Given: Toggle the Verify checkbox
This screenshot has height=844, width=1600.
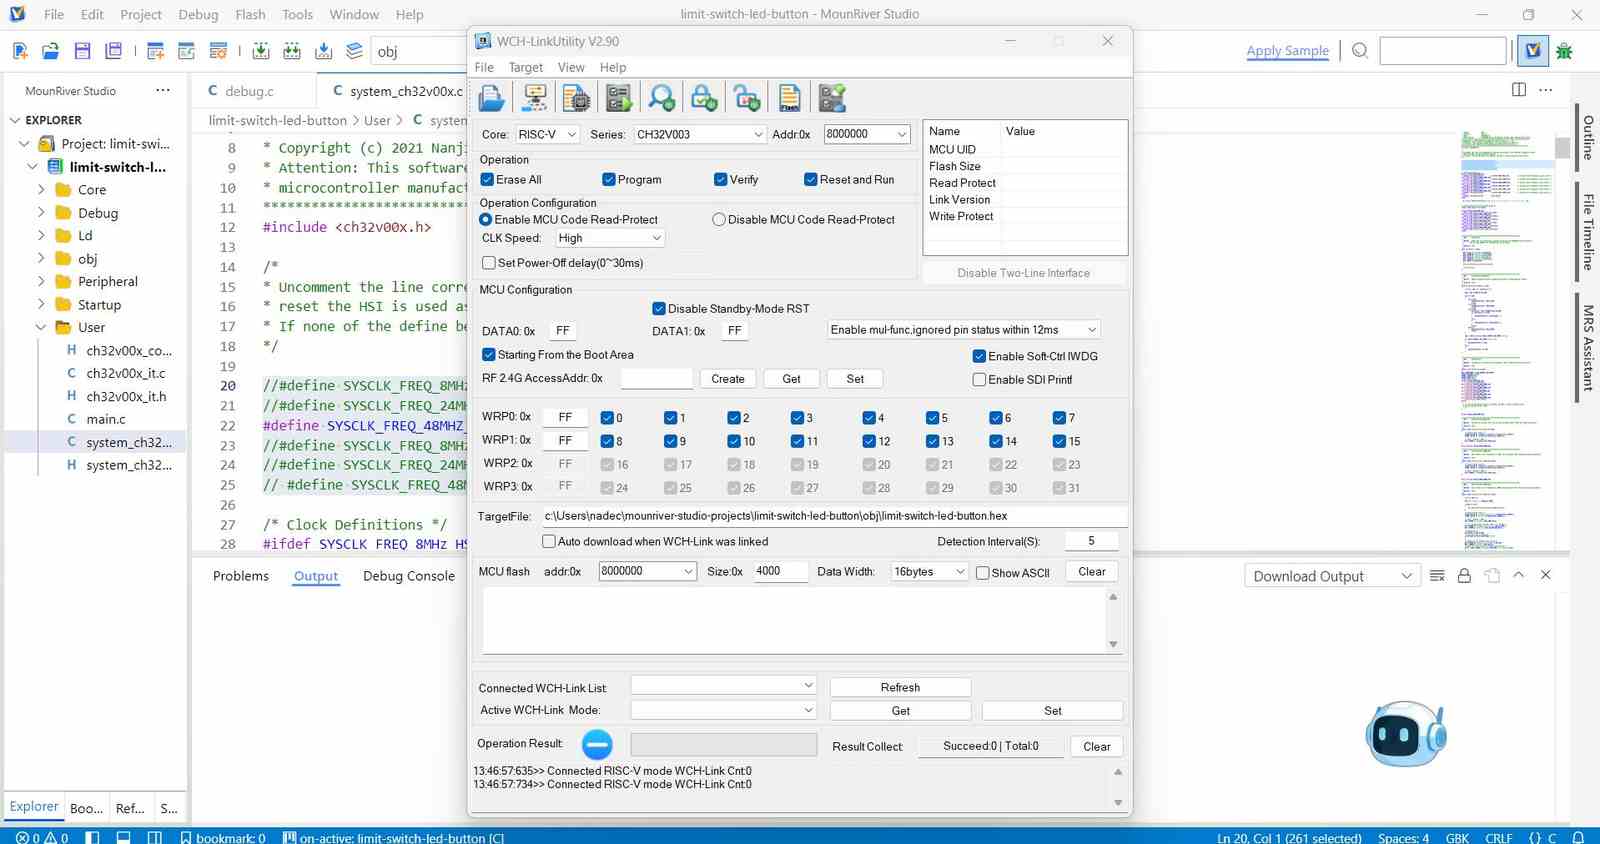Looking at the screenshot, I should [720, 179].
